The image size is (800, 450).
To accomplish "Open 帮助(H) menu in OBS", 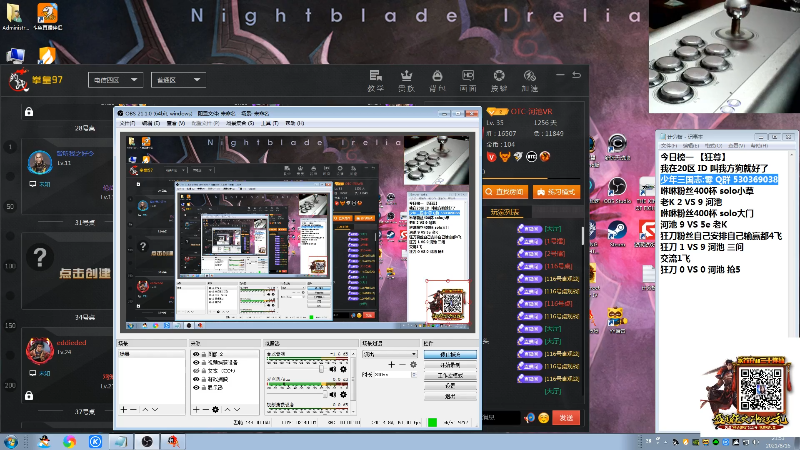I will 295,123.
